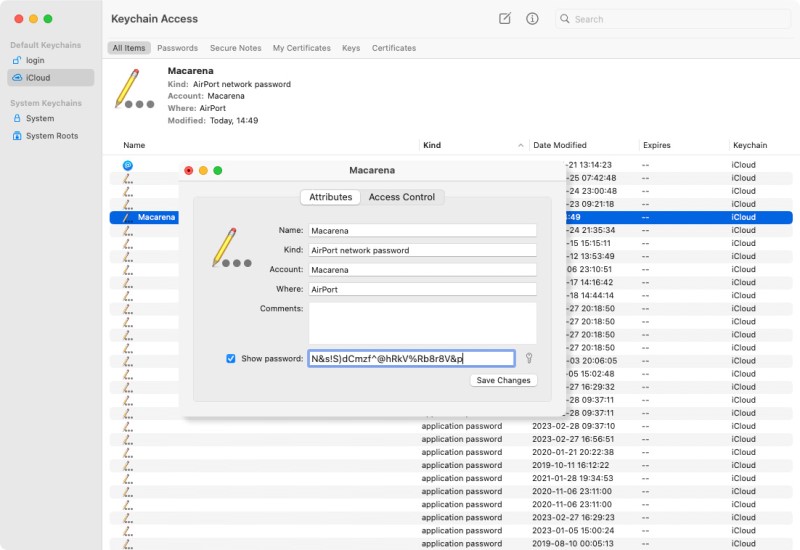
Task: Click into the Account field
Action: pyautogui.click(x=422, y=270)
